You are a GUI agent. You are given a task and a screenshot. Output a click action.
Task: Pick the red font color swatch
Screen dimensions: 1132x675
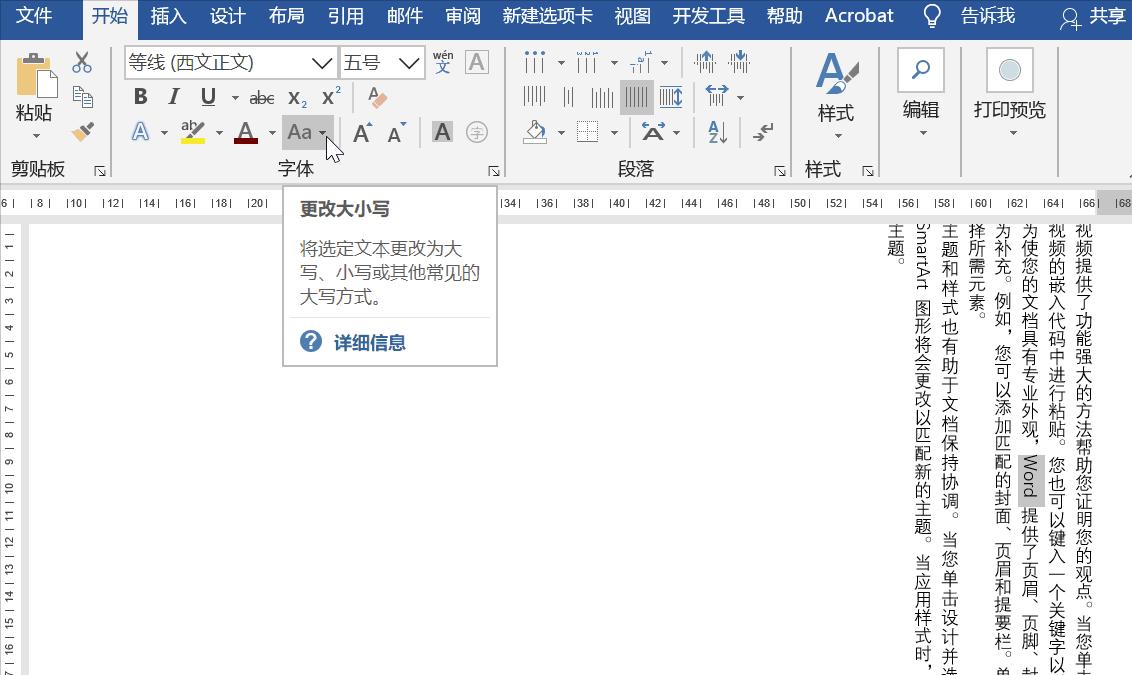pos(247,133)
